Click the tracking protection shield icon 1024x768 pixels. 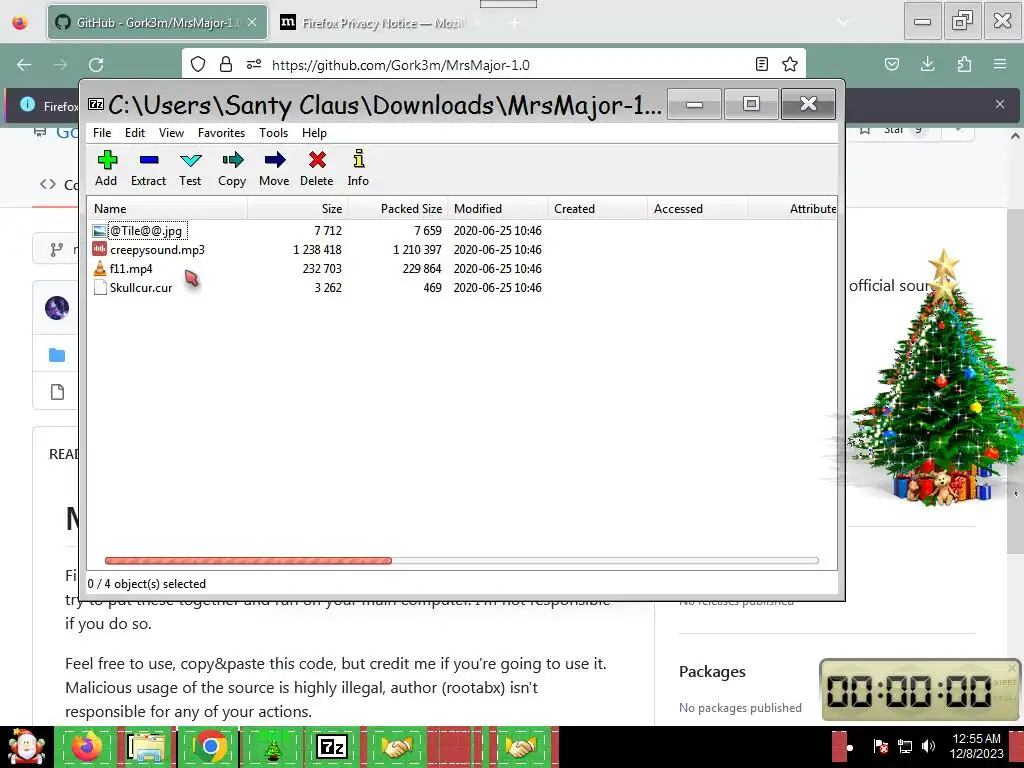(198, 64)
